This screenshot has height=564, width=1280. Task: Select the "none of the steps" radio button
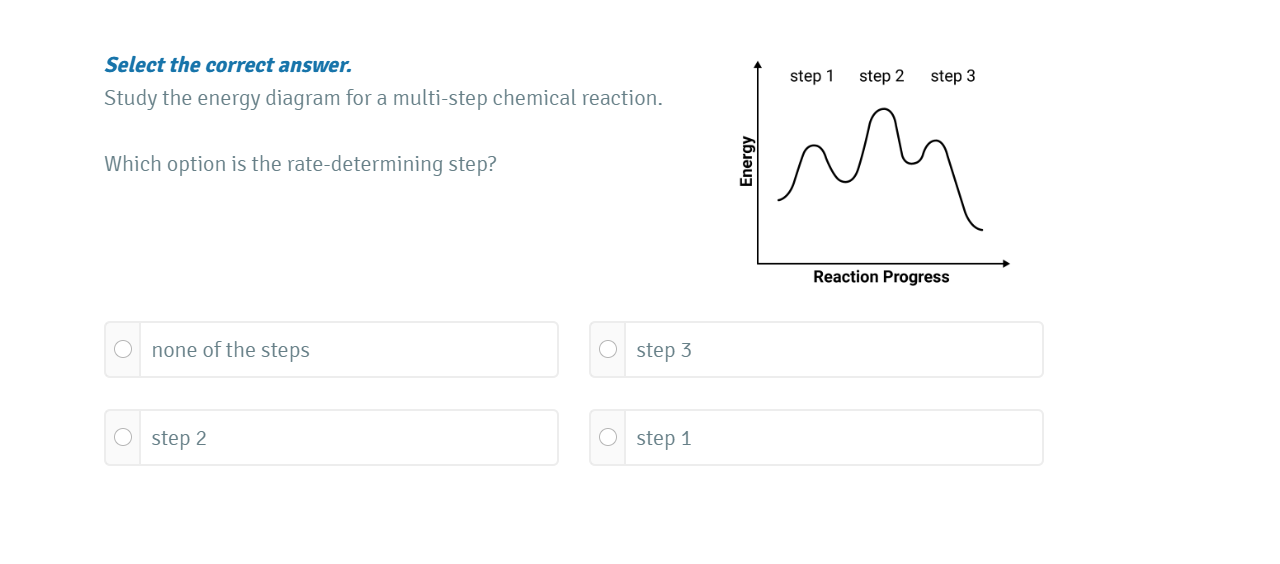[x=123, y=349]
